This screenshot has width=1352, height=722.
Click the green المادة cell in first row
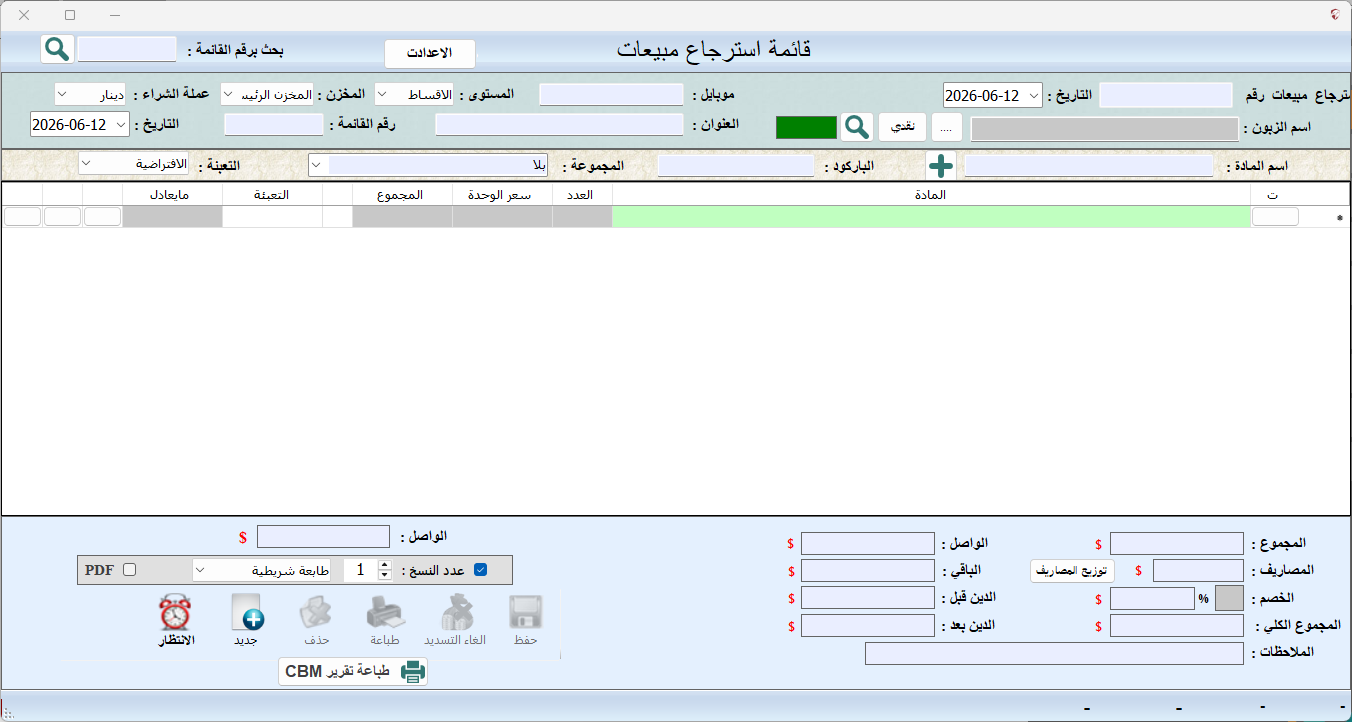931,216
